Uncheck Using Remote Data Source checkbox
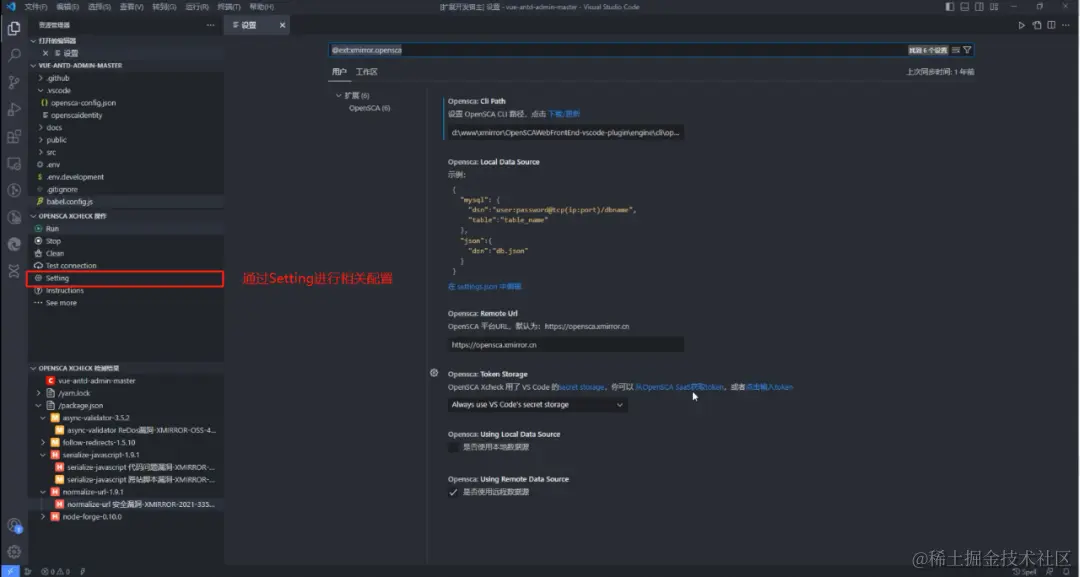1080x577 pixels. 453,492
